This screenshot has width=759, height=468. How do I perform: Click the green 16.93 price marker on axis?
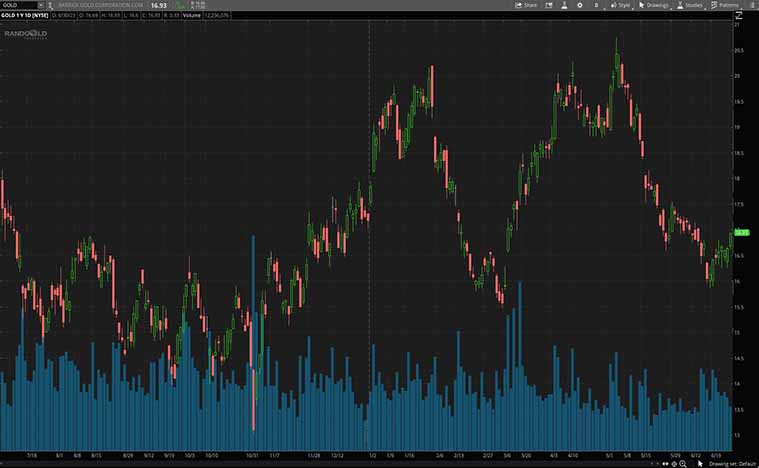[741, 233]
